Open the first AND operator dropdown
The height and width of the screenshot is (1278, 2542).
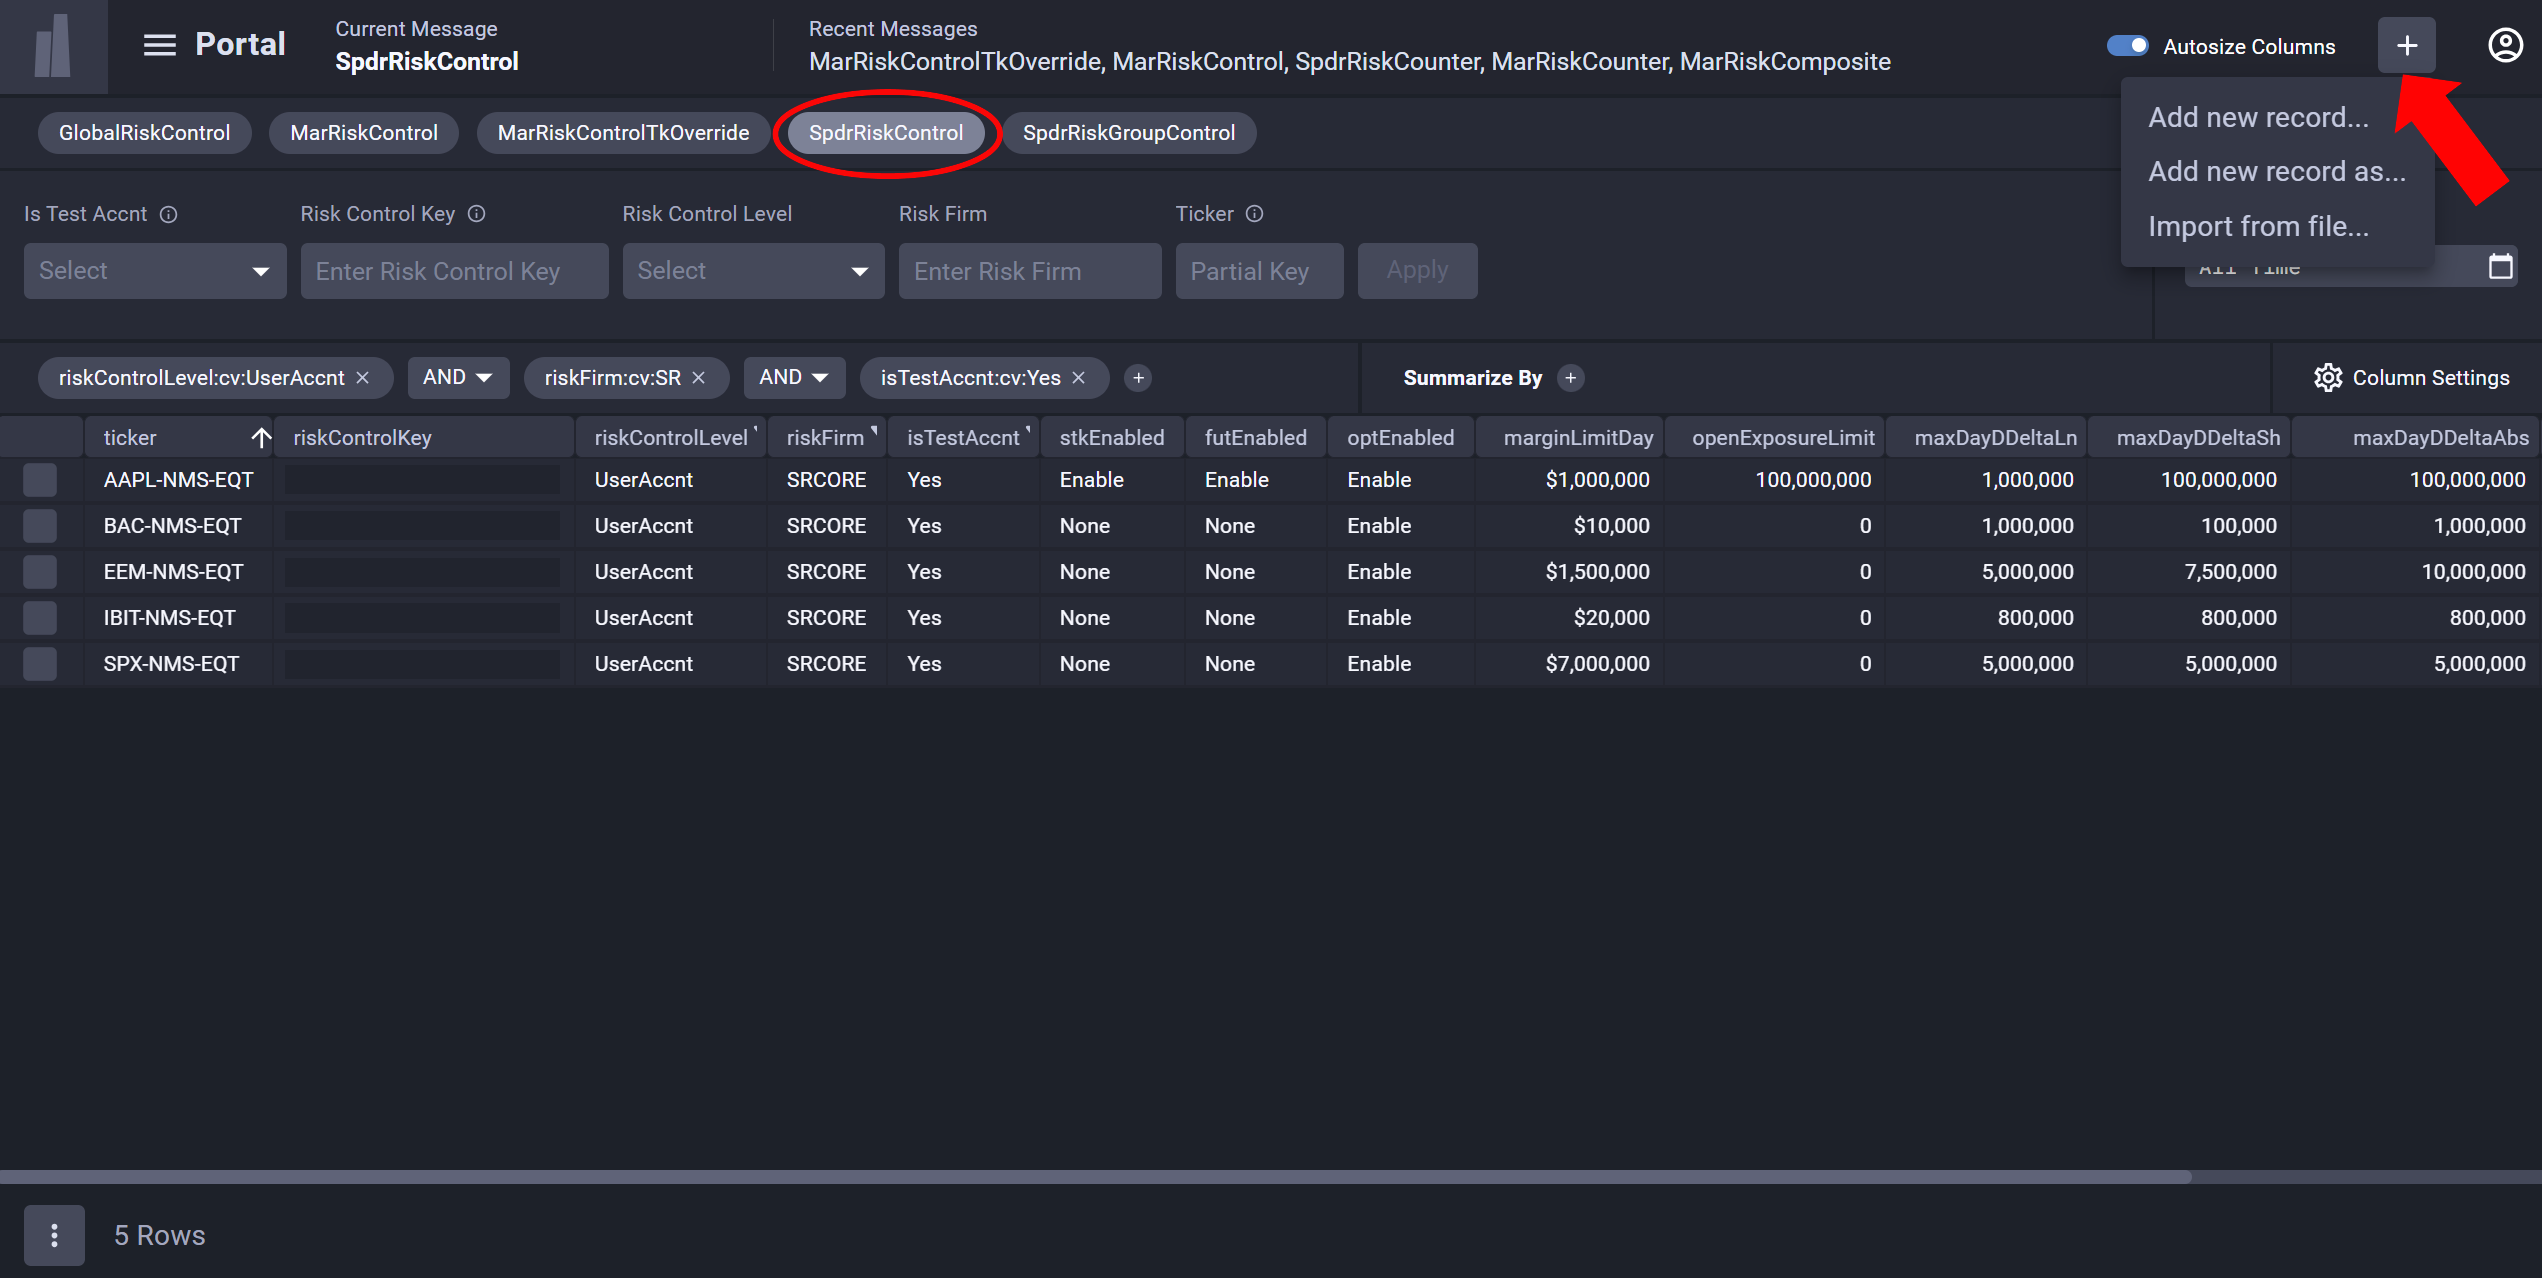(458, 377)
